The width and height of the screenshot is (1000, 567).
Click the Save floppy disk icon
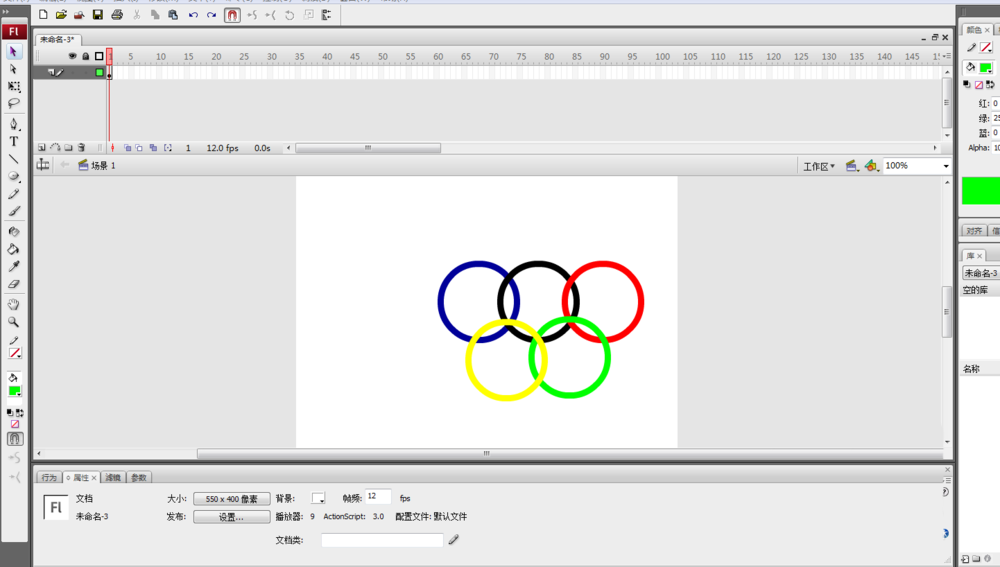coord(98,14)
